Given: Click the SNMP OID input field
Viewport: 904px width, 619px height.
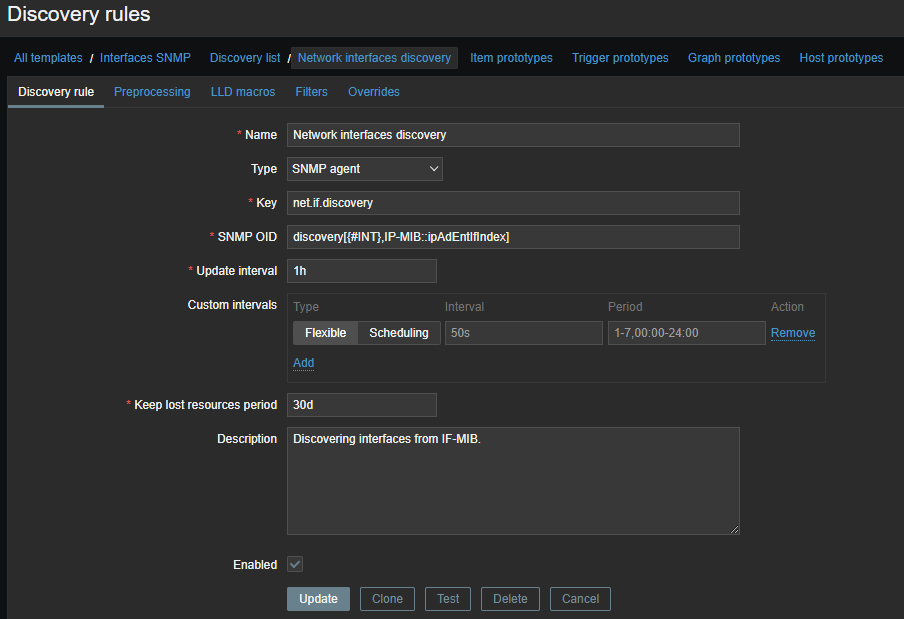Looking at the screenshot, I should click(513, 237).
